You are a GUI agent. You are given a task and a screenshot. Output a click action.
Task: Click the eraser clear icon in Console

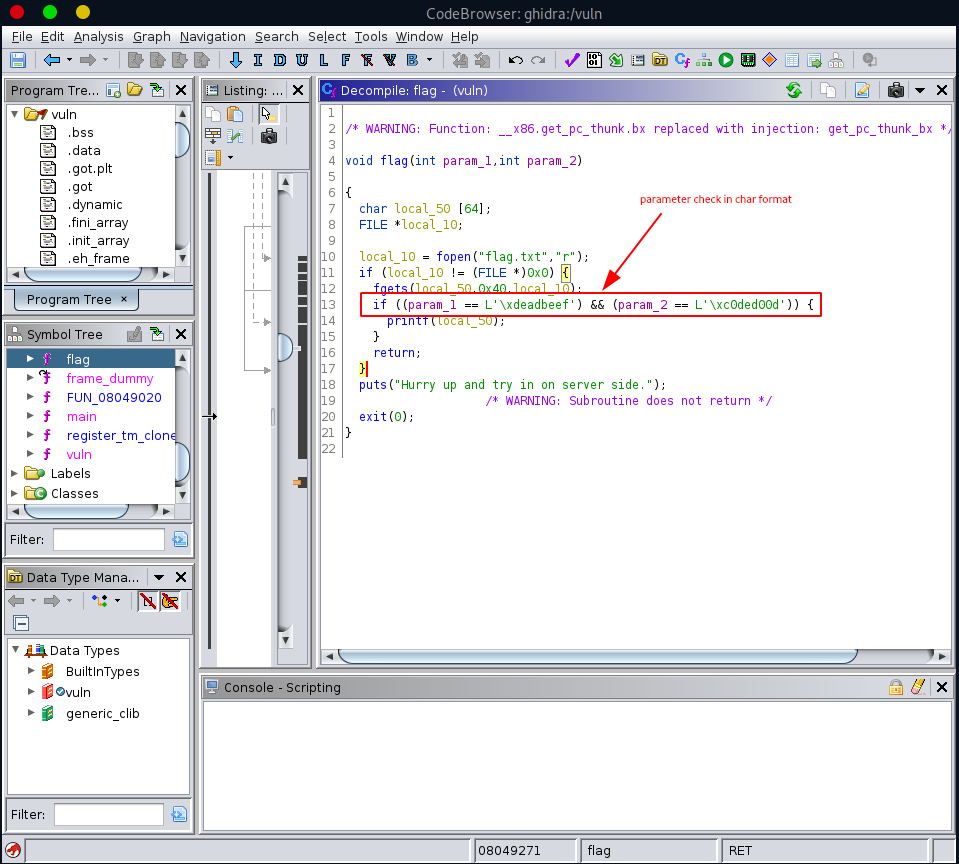(918, 687)
